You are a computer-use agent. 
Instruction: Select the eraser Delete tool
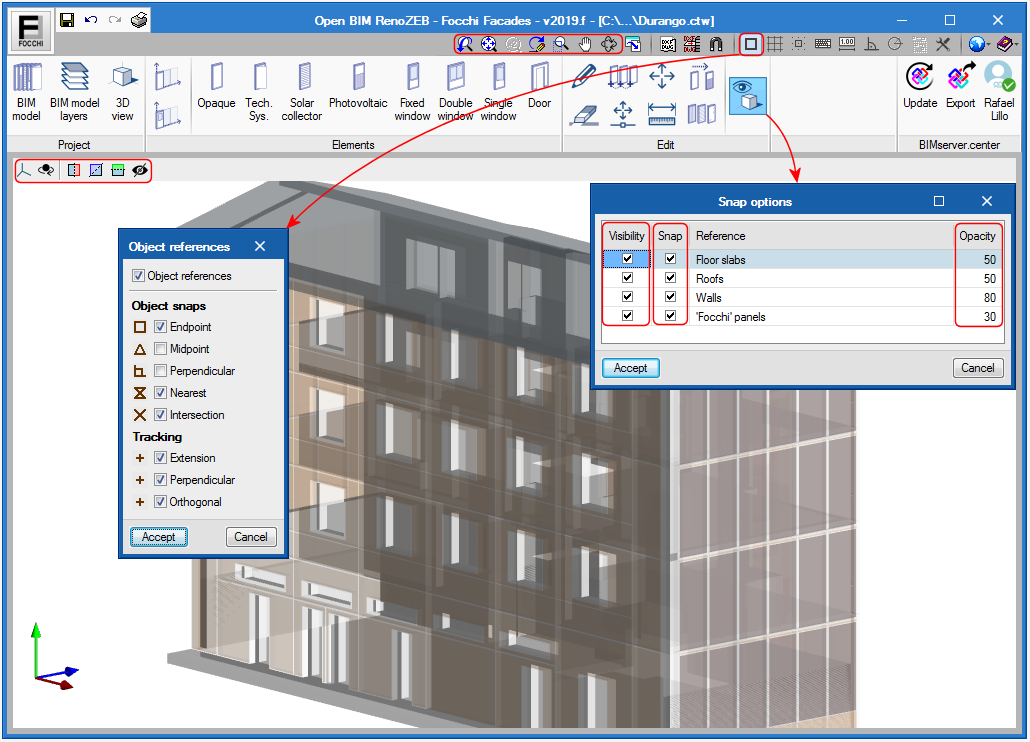pyautogui.click(x=583, y=114)
